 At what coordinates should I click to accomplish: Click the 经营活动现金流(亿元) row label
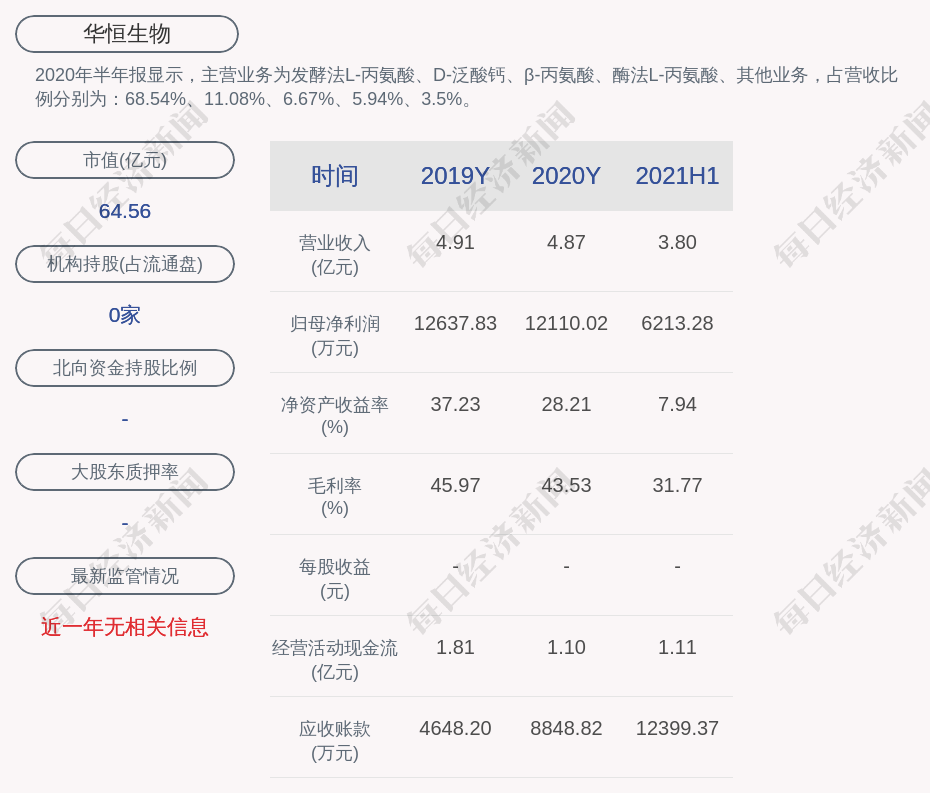[334, 659]
